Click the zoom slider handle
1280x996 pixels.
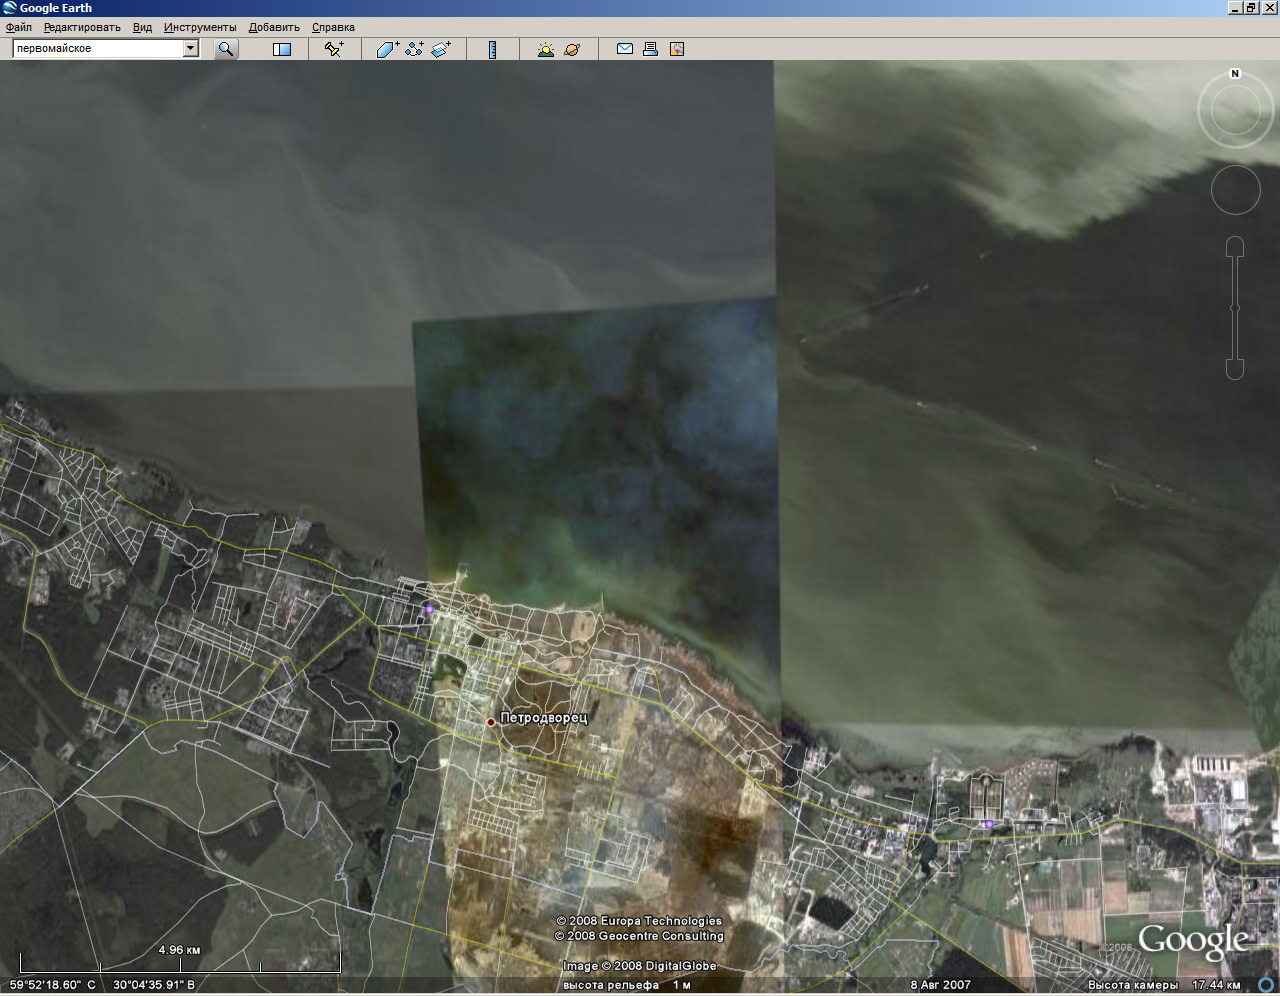tap(1235, 308)
